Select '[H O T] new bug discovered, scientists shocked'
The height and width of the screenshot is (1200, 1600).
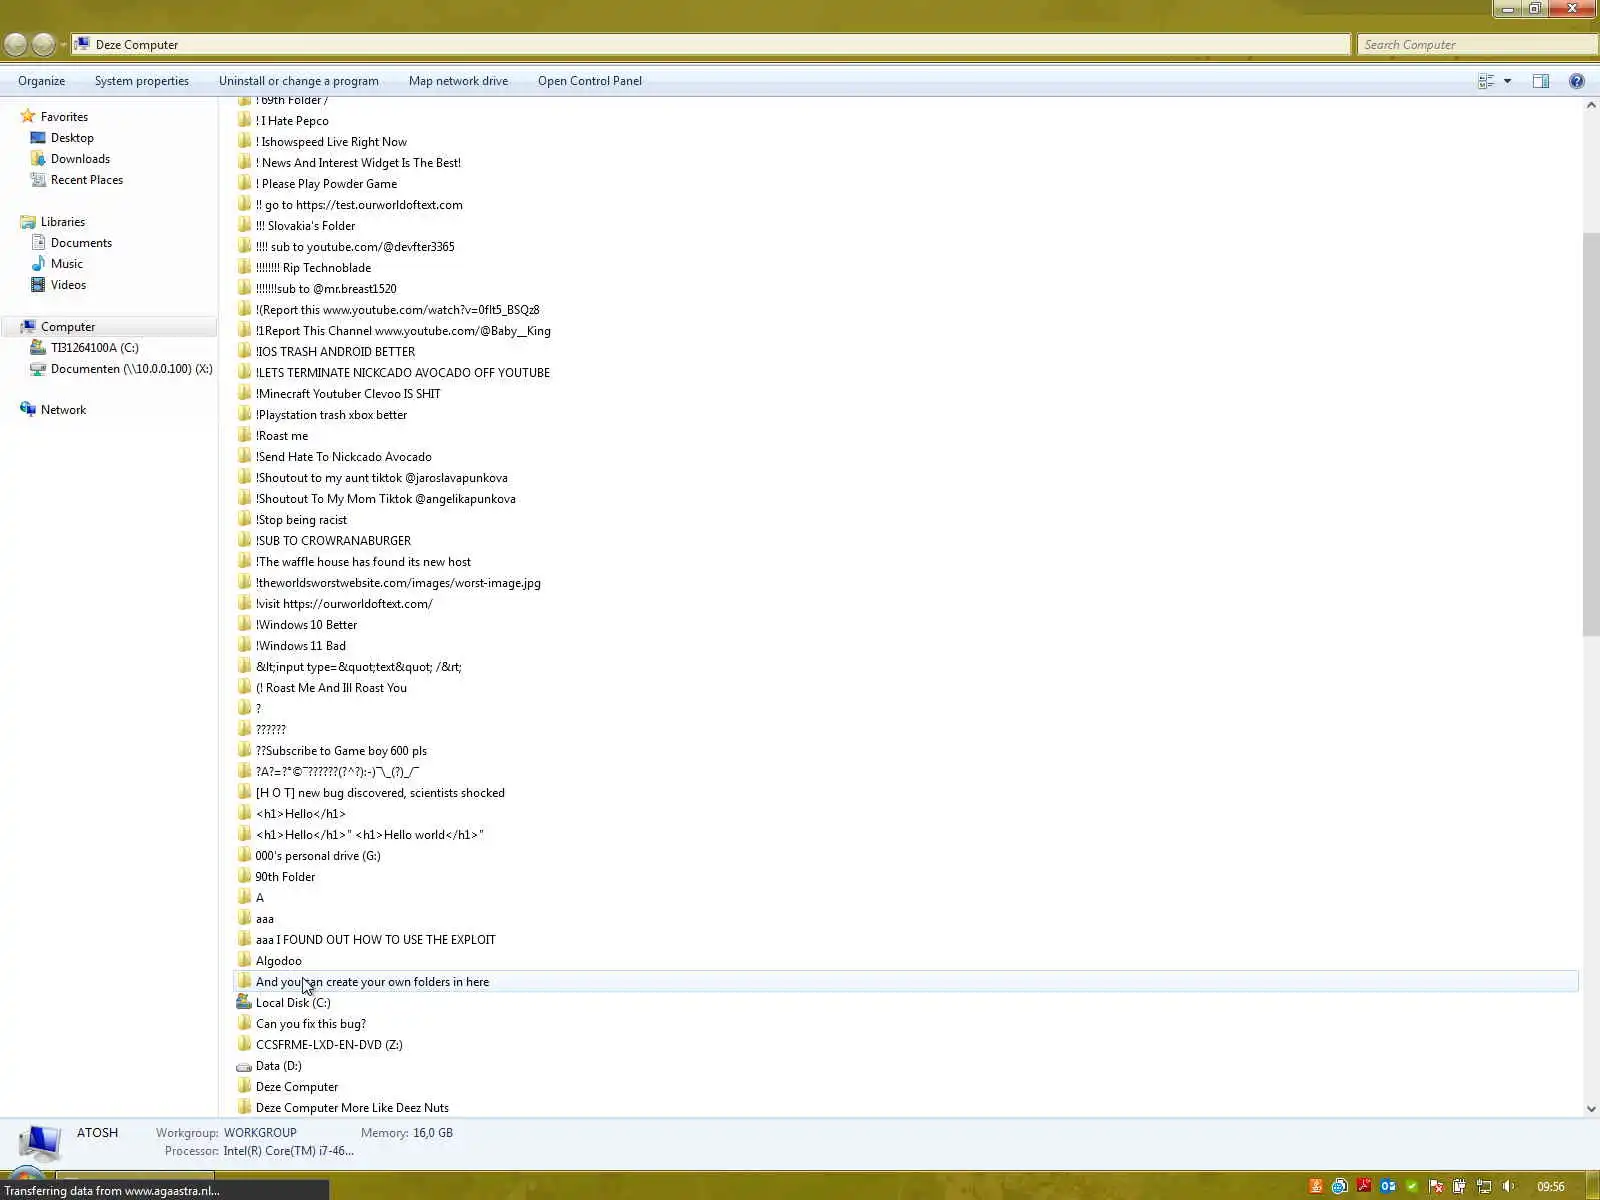pyautogui.click(x=380, y=793)
